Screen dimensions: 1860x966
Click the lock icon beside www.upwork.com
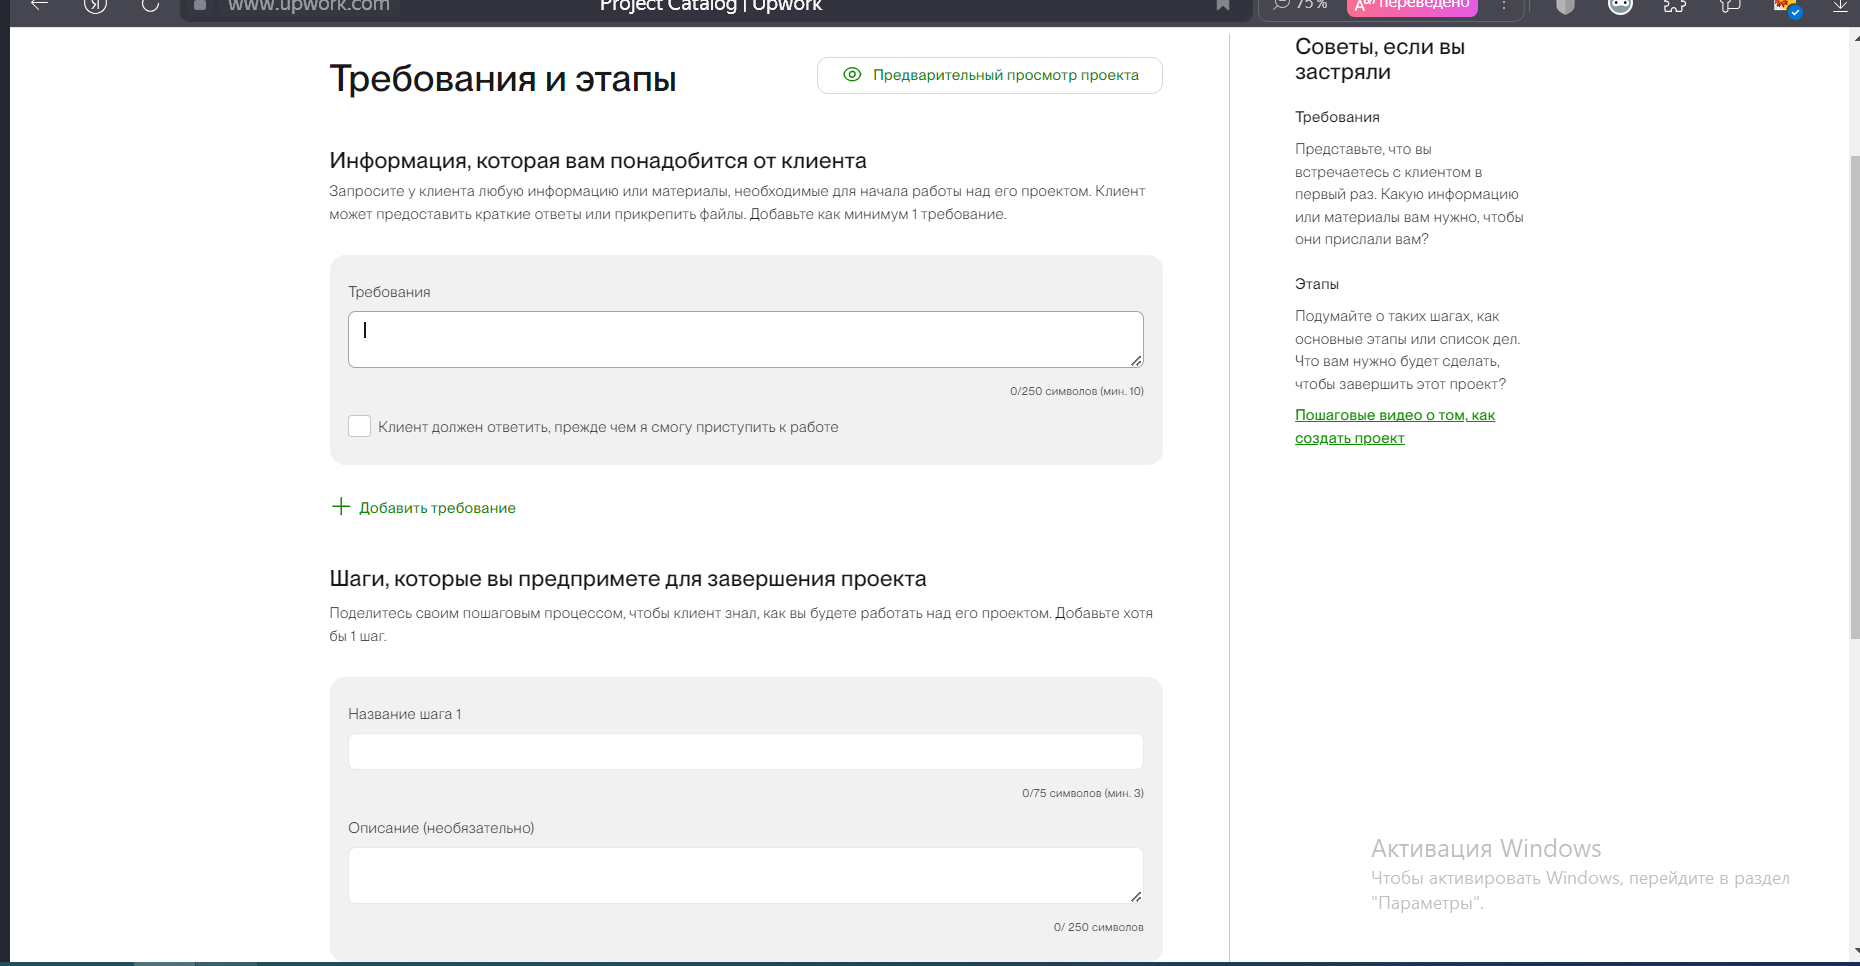[200, 5]
